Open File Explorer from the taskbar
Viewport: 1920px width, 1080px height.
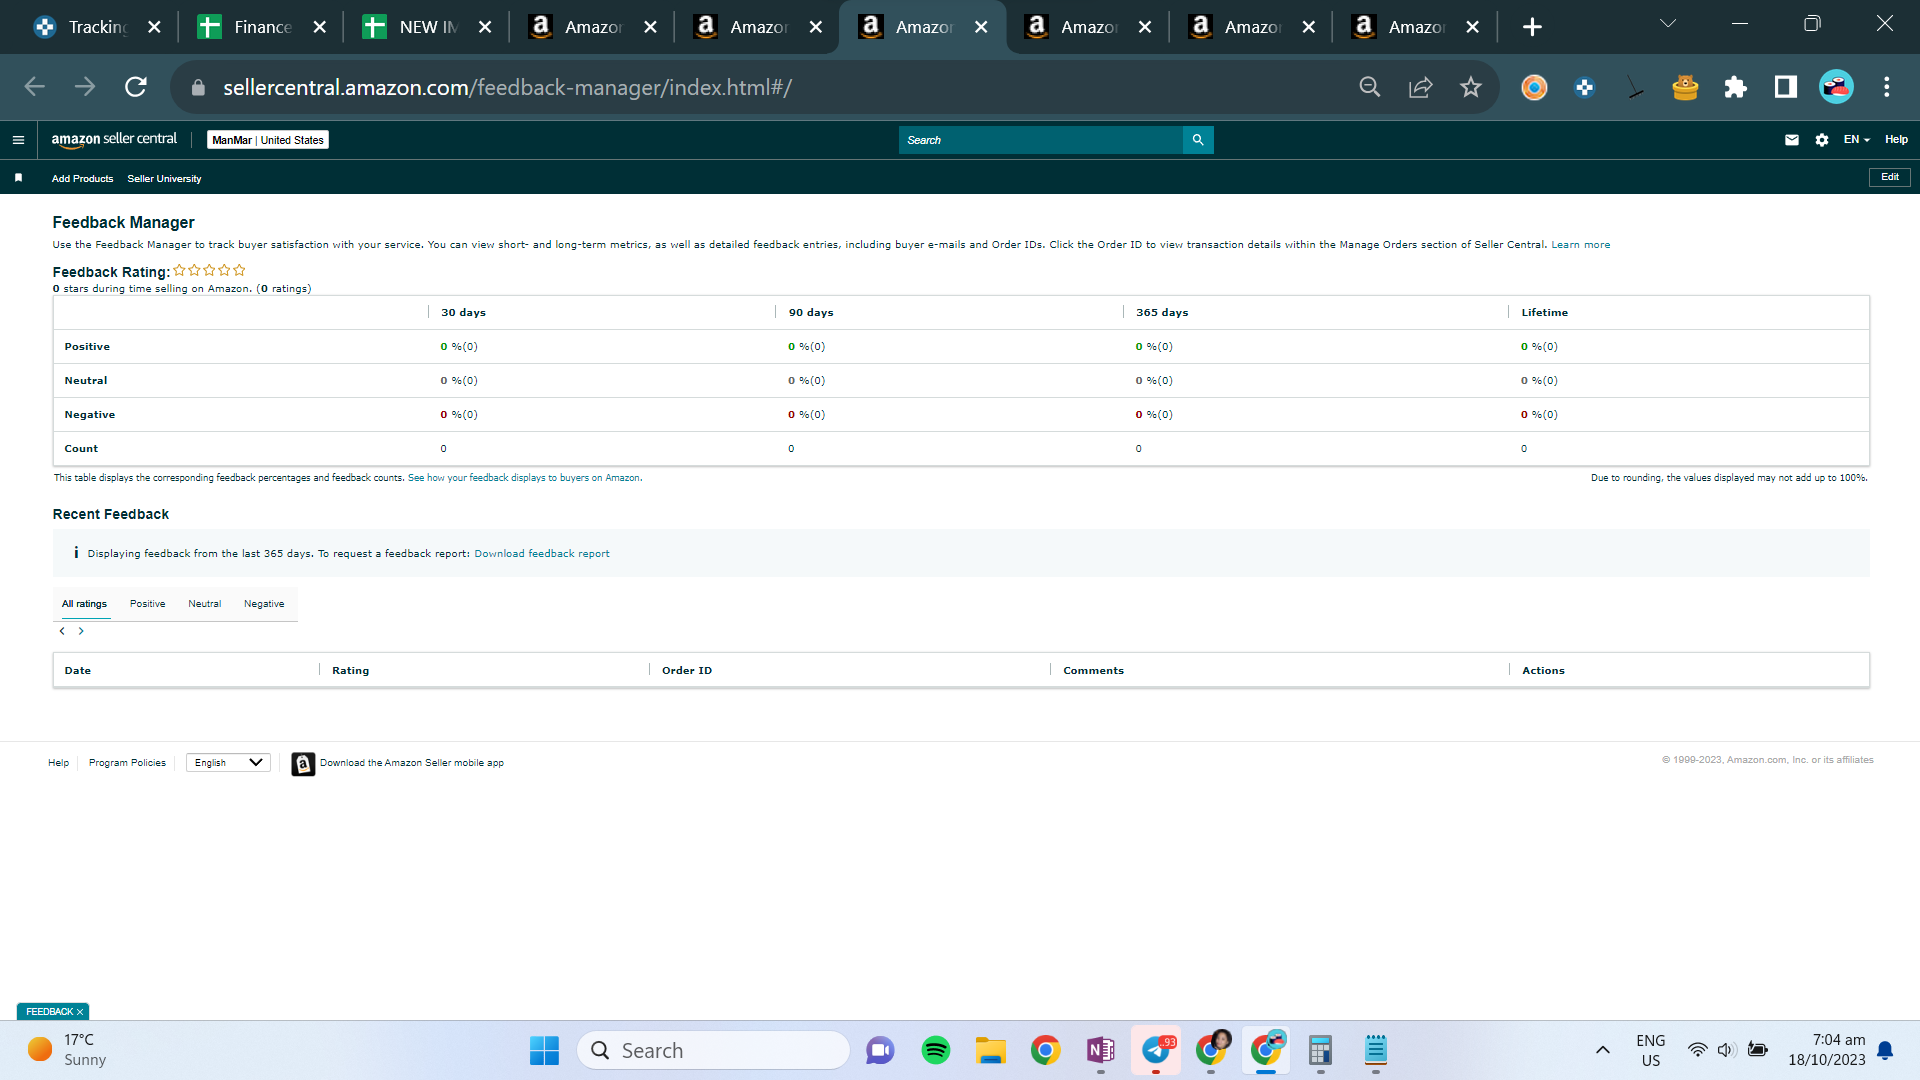tap(991, 1050)
